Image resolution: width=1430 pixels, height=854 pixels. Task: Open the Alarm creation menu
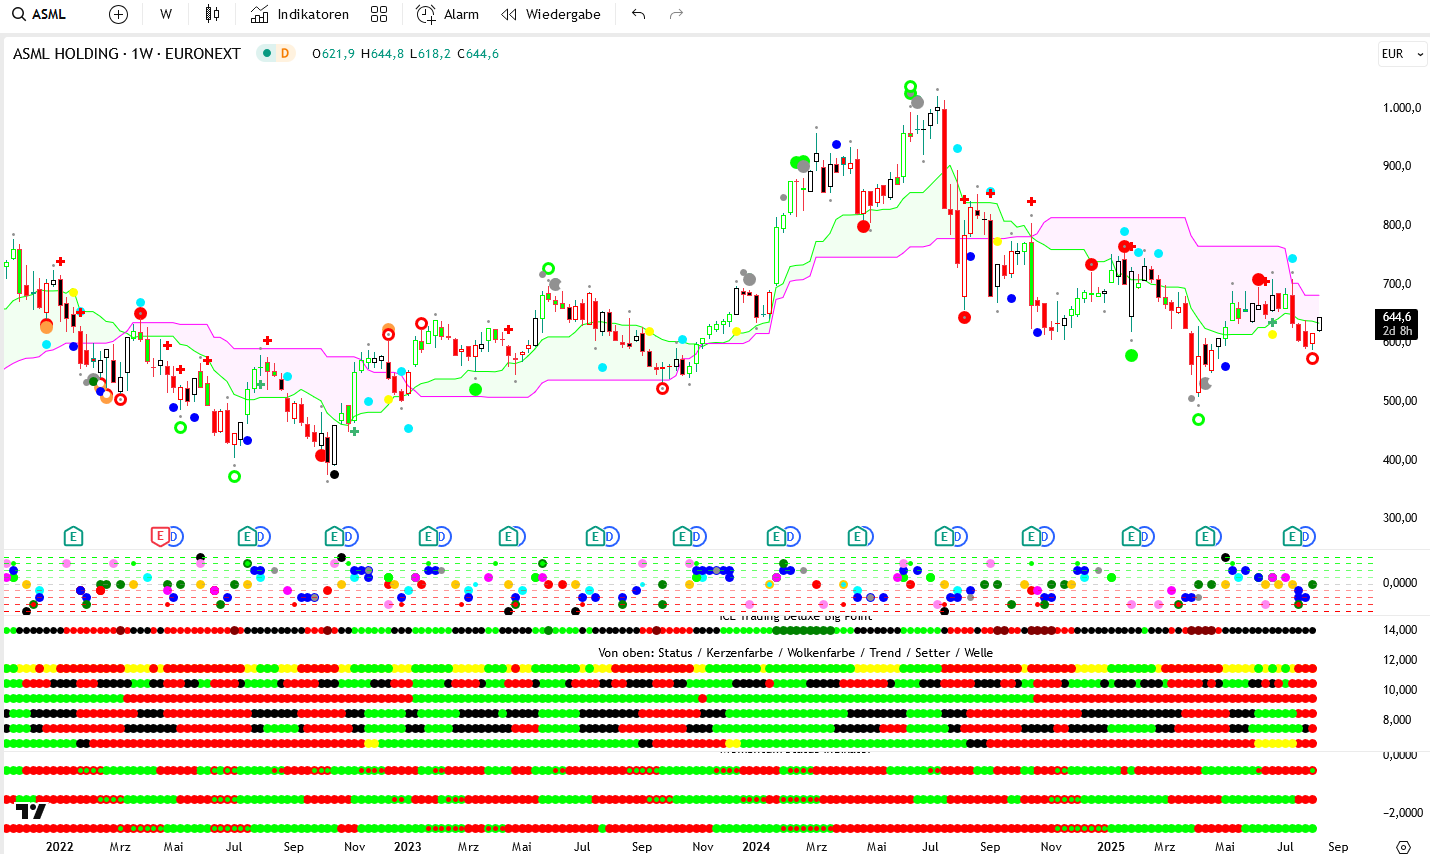tap(448, 14)
